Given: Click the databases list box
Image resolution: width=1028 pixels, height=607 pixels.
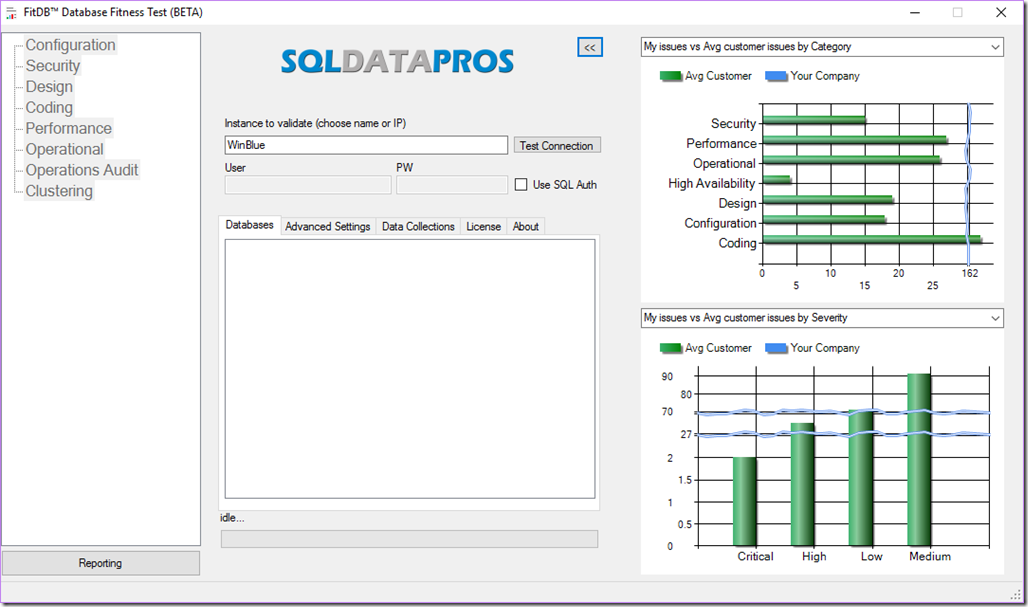Looking at the screenshot, I should 410,368.
